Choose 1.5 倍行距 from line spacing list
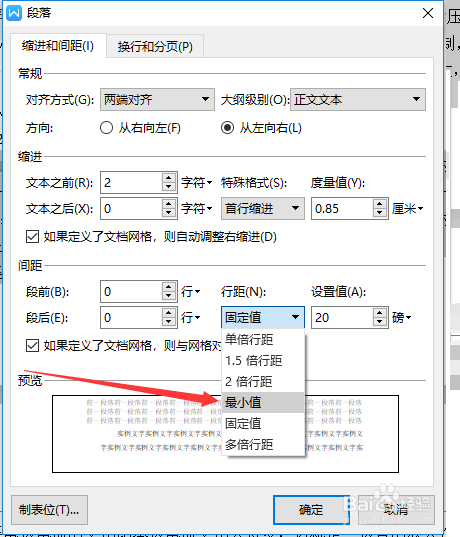Image resolution: width=460 pixels, height=537 pixels. pos(263,360)
